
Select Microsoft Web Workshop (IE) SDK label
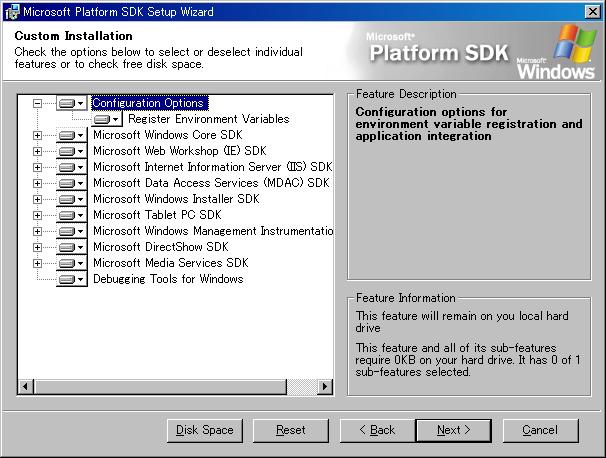180,151
